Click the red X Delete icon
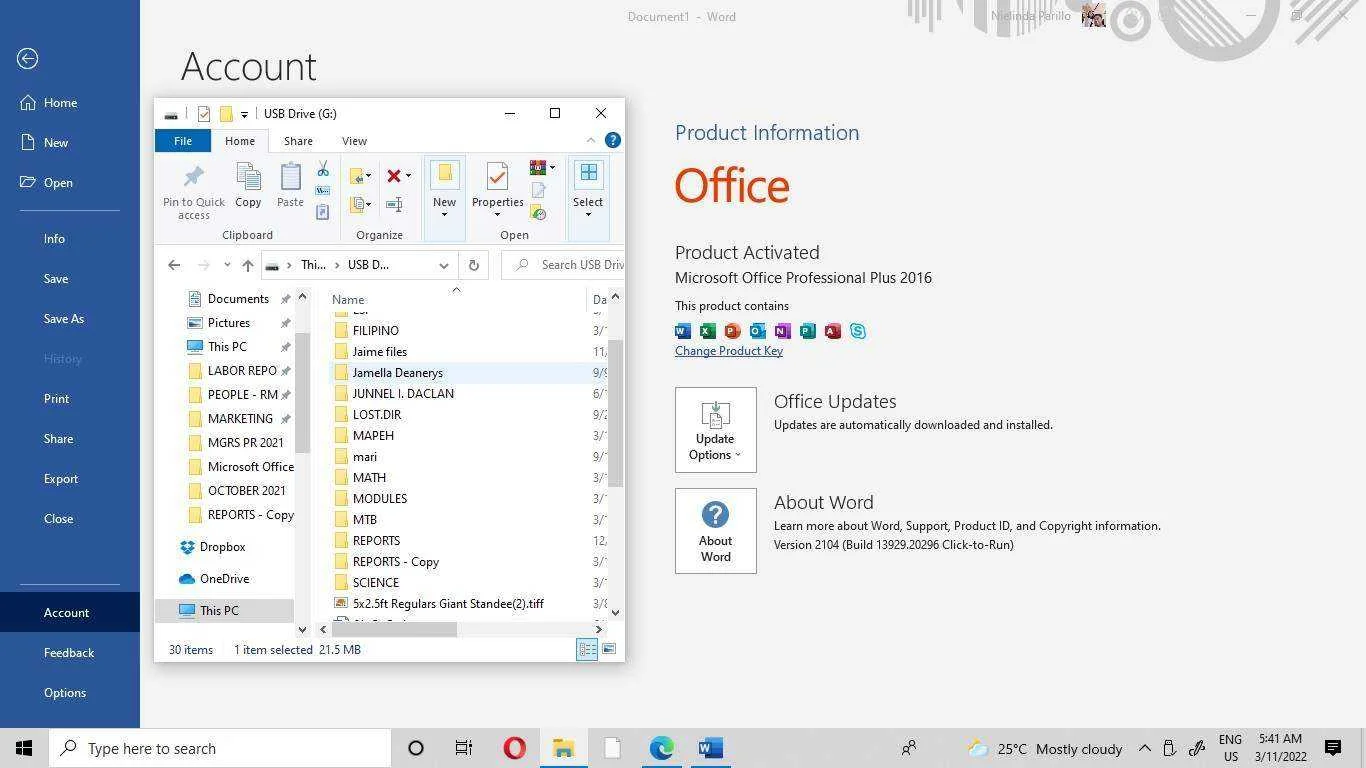 point(394,176)
